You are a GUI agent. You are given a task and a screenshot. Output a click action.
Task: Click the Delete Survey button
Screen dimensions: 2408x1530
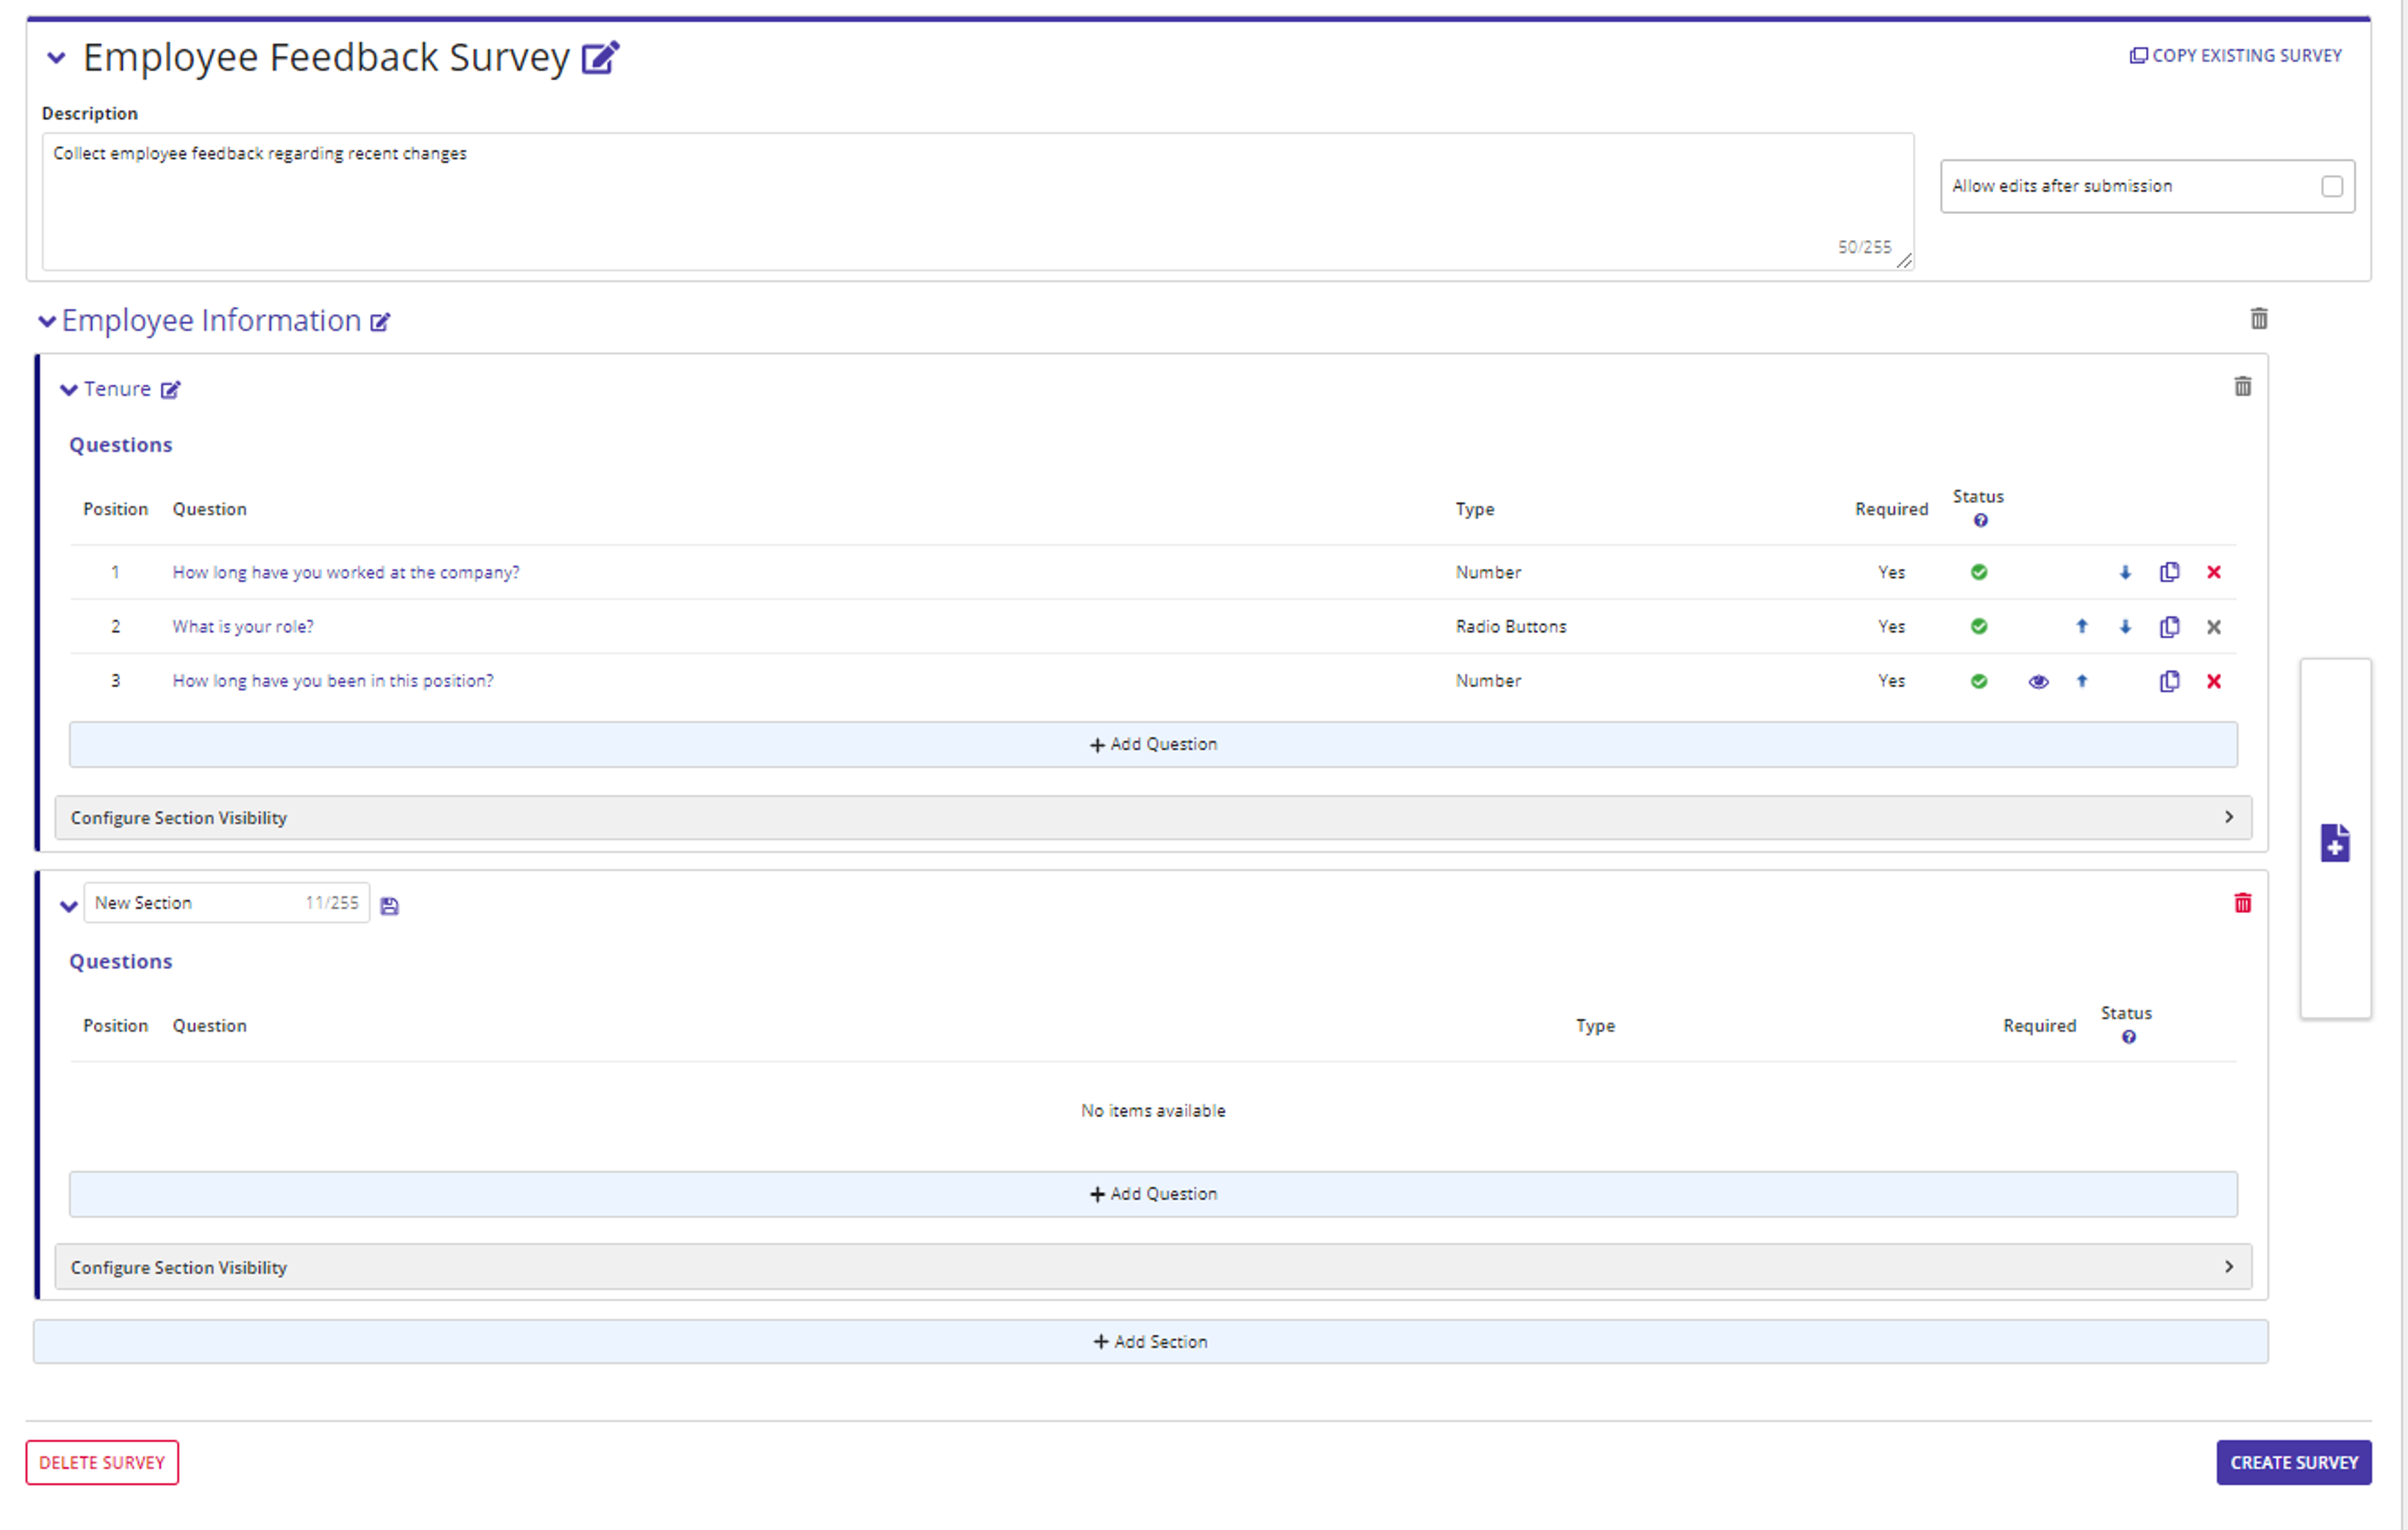[102, 1463]
